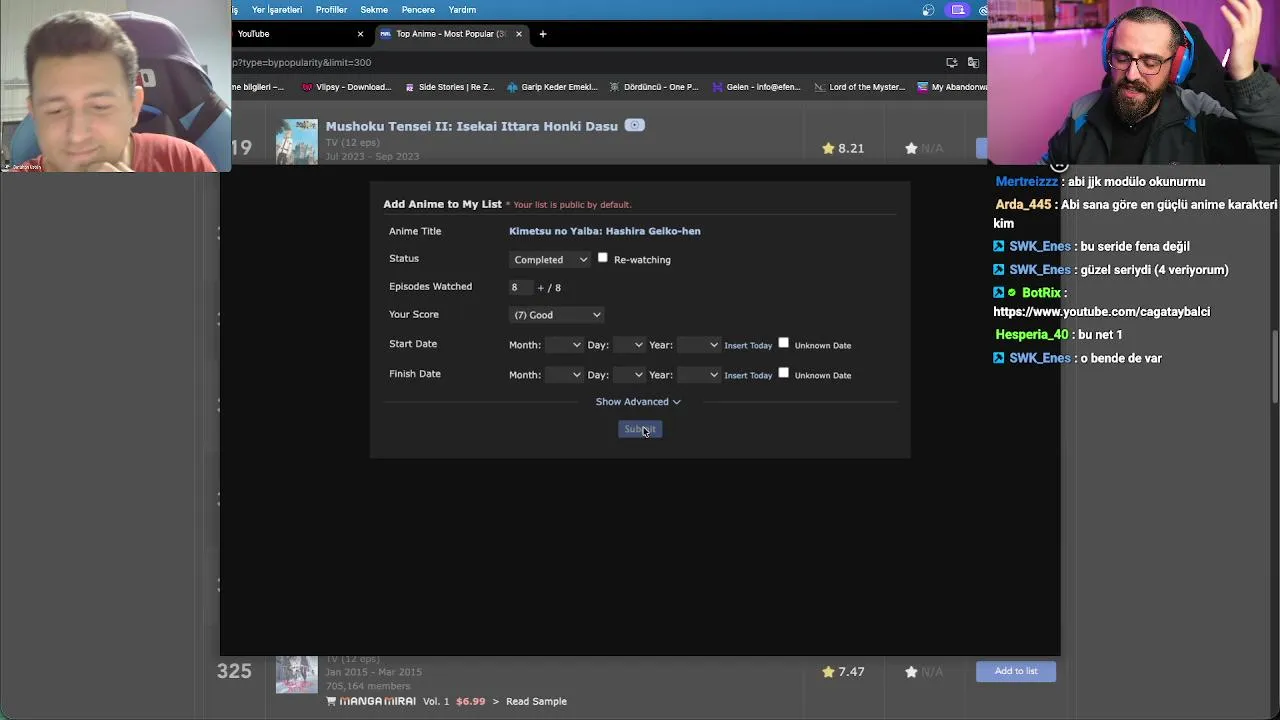Open Yardım menu
Viewport: 1280px width, 720px height.
pyautogui.click(x=462, y=10)
